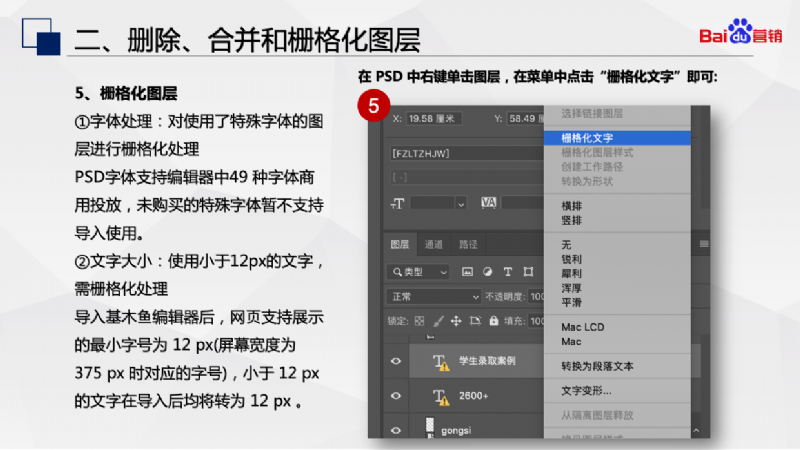This screenshot has width=800, height=450.
Task: Select 转换为段落文本 menu entry
Action: [597, 366]
